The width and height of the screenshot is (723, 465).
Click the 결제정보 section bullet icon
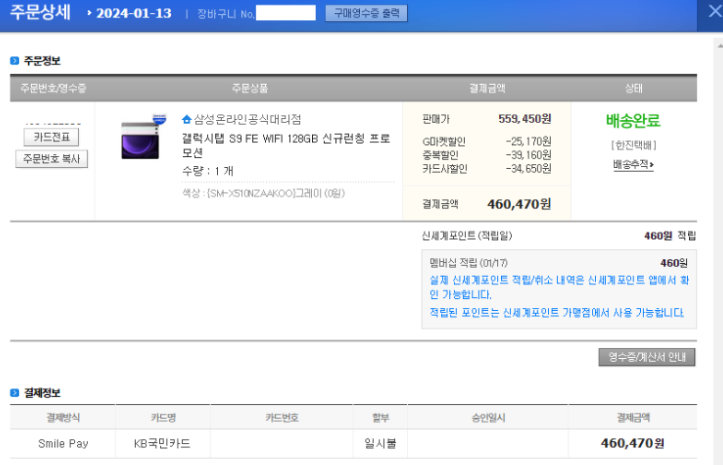point(15,393)
